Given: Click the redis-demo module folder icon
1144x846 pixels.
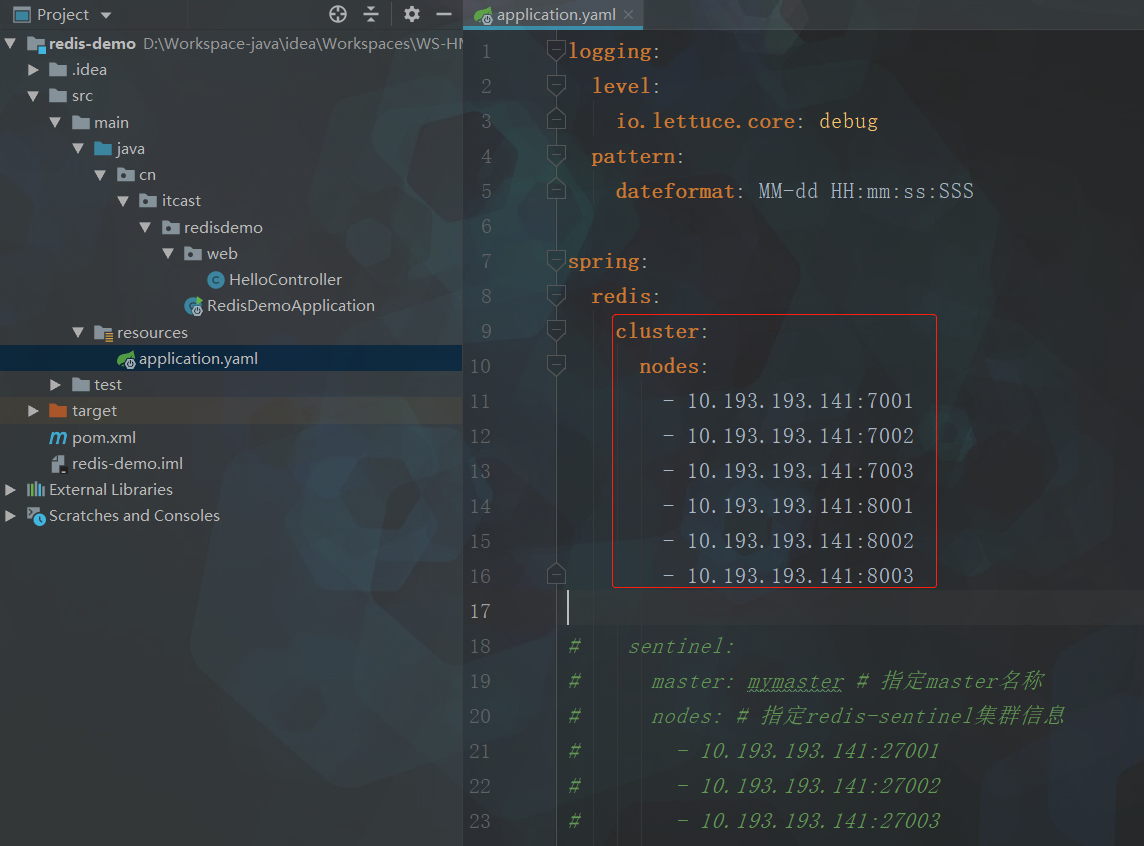Looking at the screenshot, I should pyautogui.click(x=36, y=44).
